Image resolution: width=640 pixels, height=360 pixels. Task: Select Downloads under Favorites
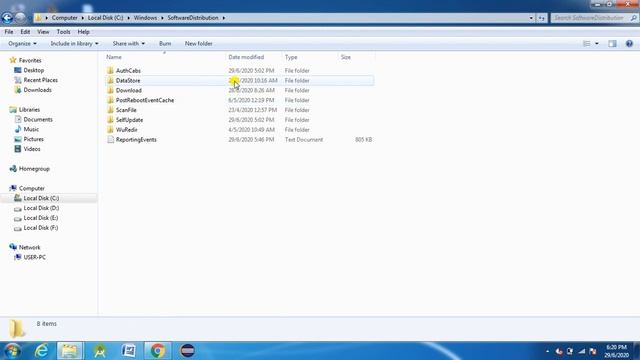(38, 90)
